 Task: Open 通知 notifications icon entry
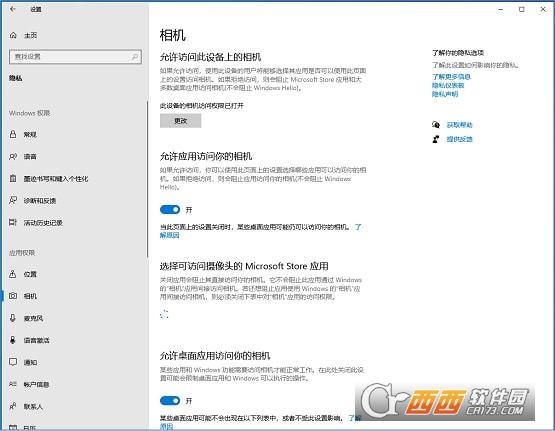[x=13, y=362]
